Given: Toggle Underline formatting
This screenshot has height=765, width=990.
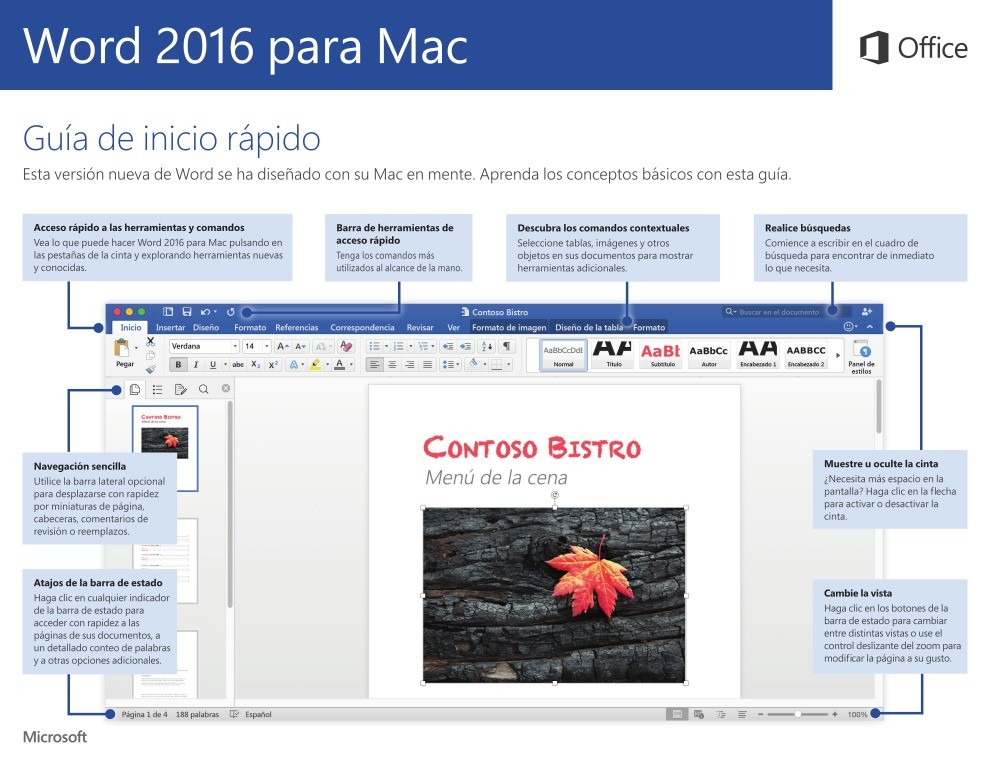Looking at the screenshot, I should (213, 365).
